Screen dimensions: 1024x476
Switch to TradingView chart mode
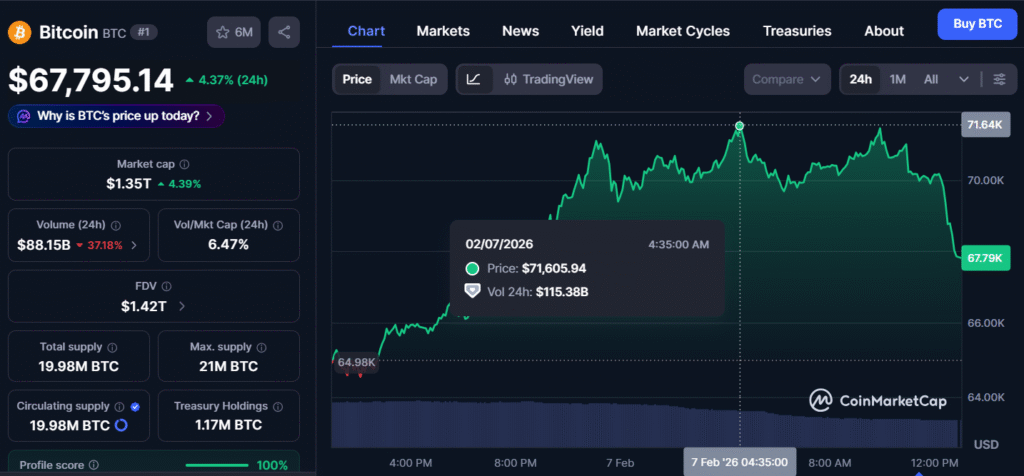548,79
